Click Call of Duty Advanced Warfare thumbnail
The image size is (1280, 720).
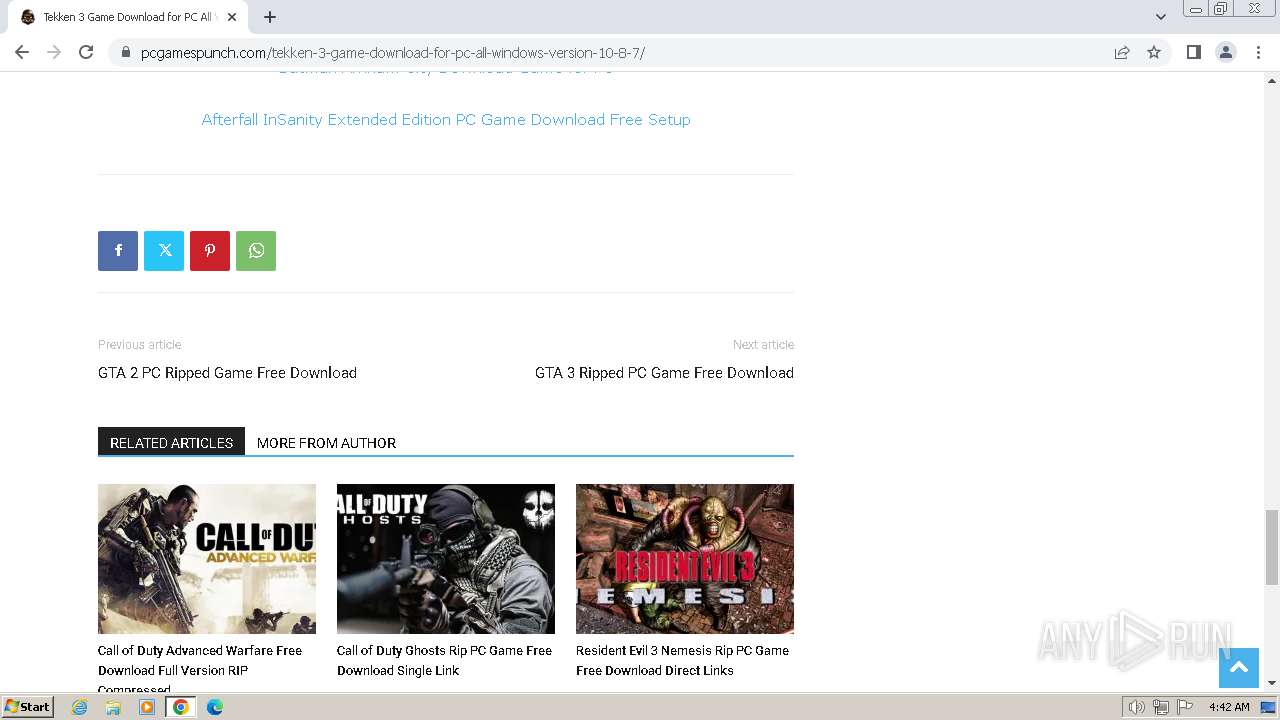[207, 559]
